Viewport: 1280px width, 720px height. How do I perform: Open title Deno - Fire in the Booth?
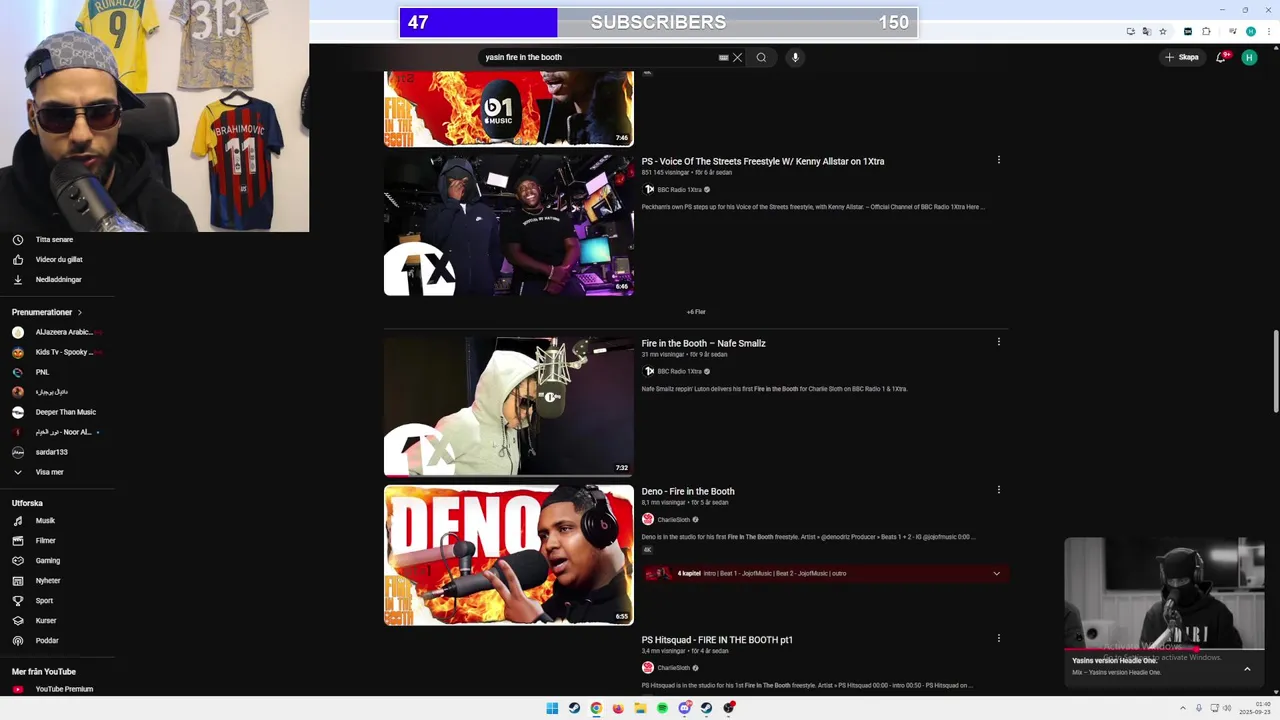click(688, 491)
